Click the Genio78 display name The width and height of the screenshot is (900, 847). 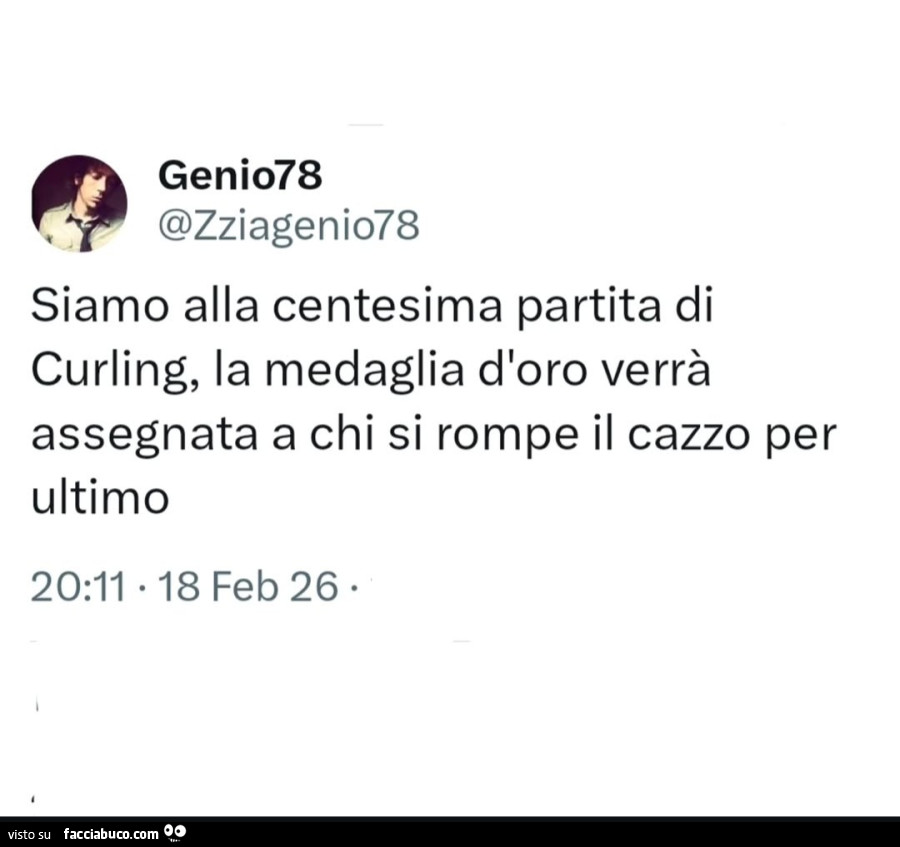240,176
